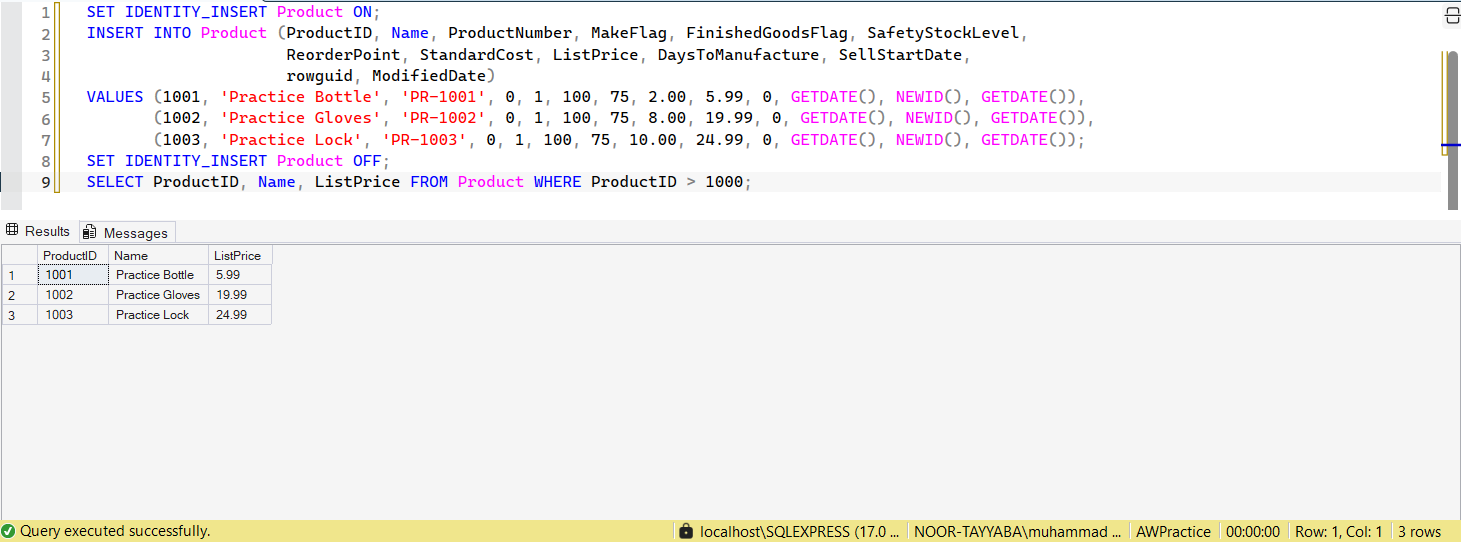Click the Results tab grid icon
This screenshot has width=1461, height=542.
coord(13,231)
